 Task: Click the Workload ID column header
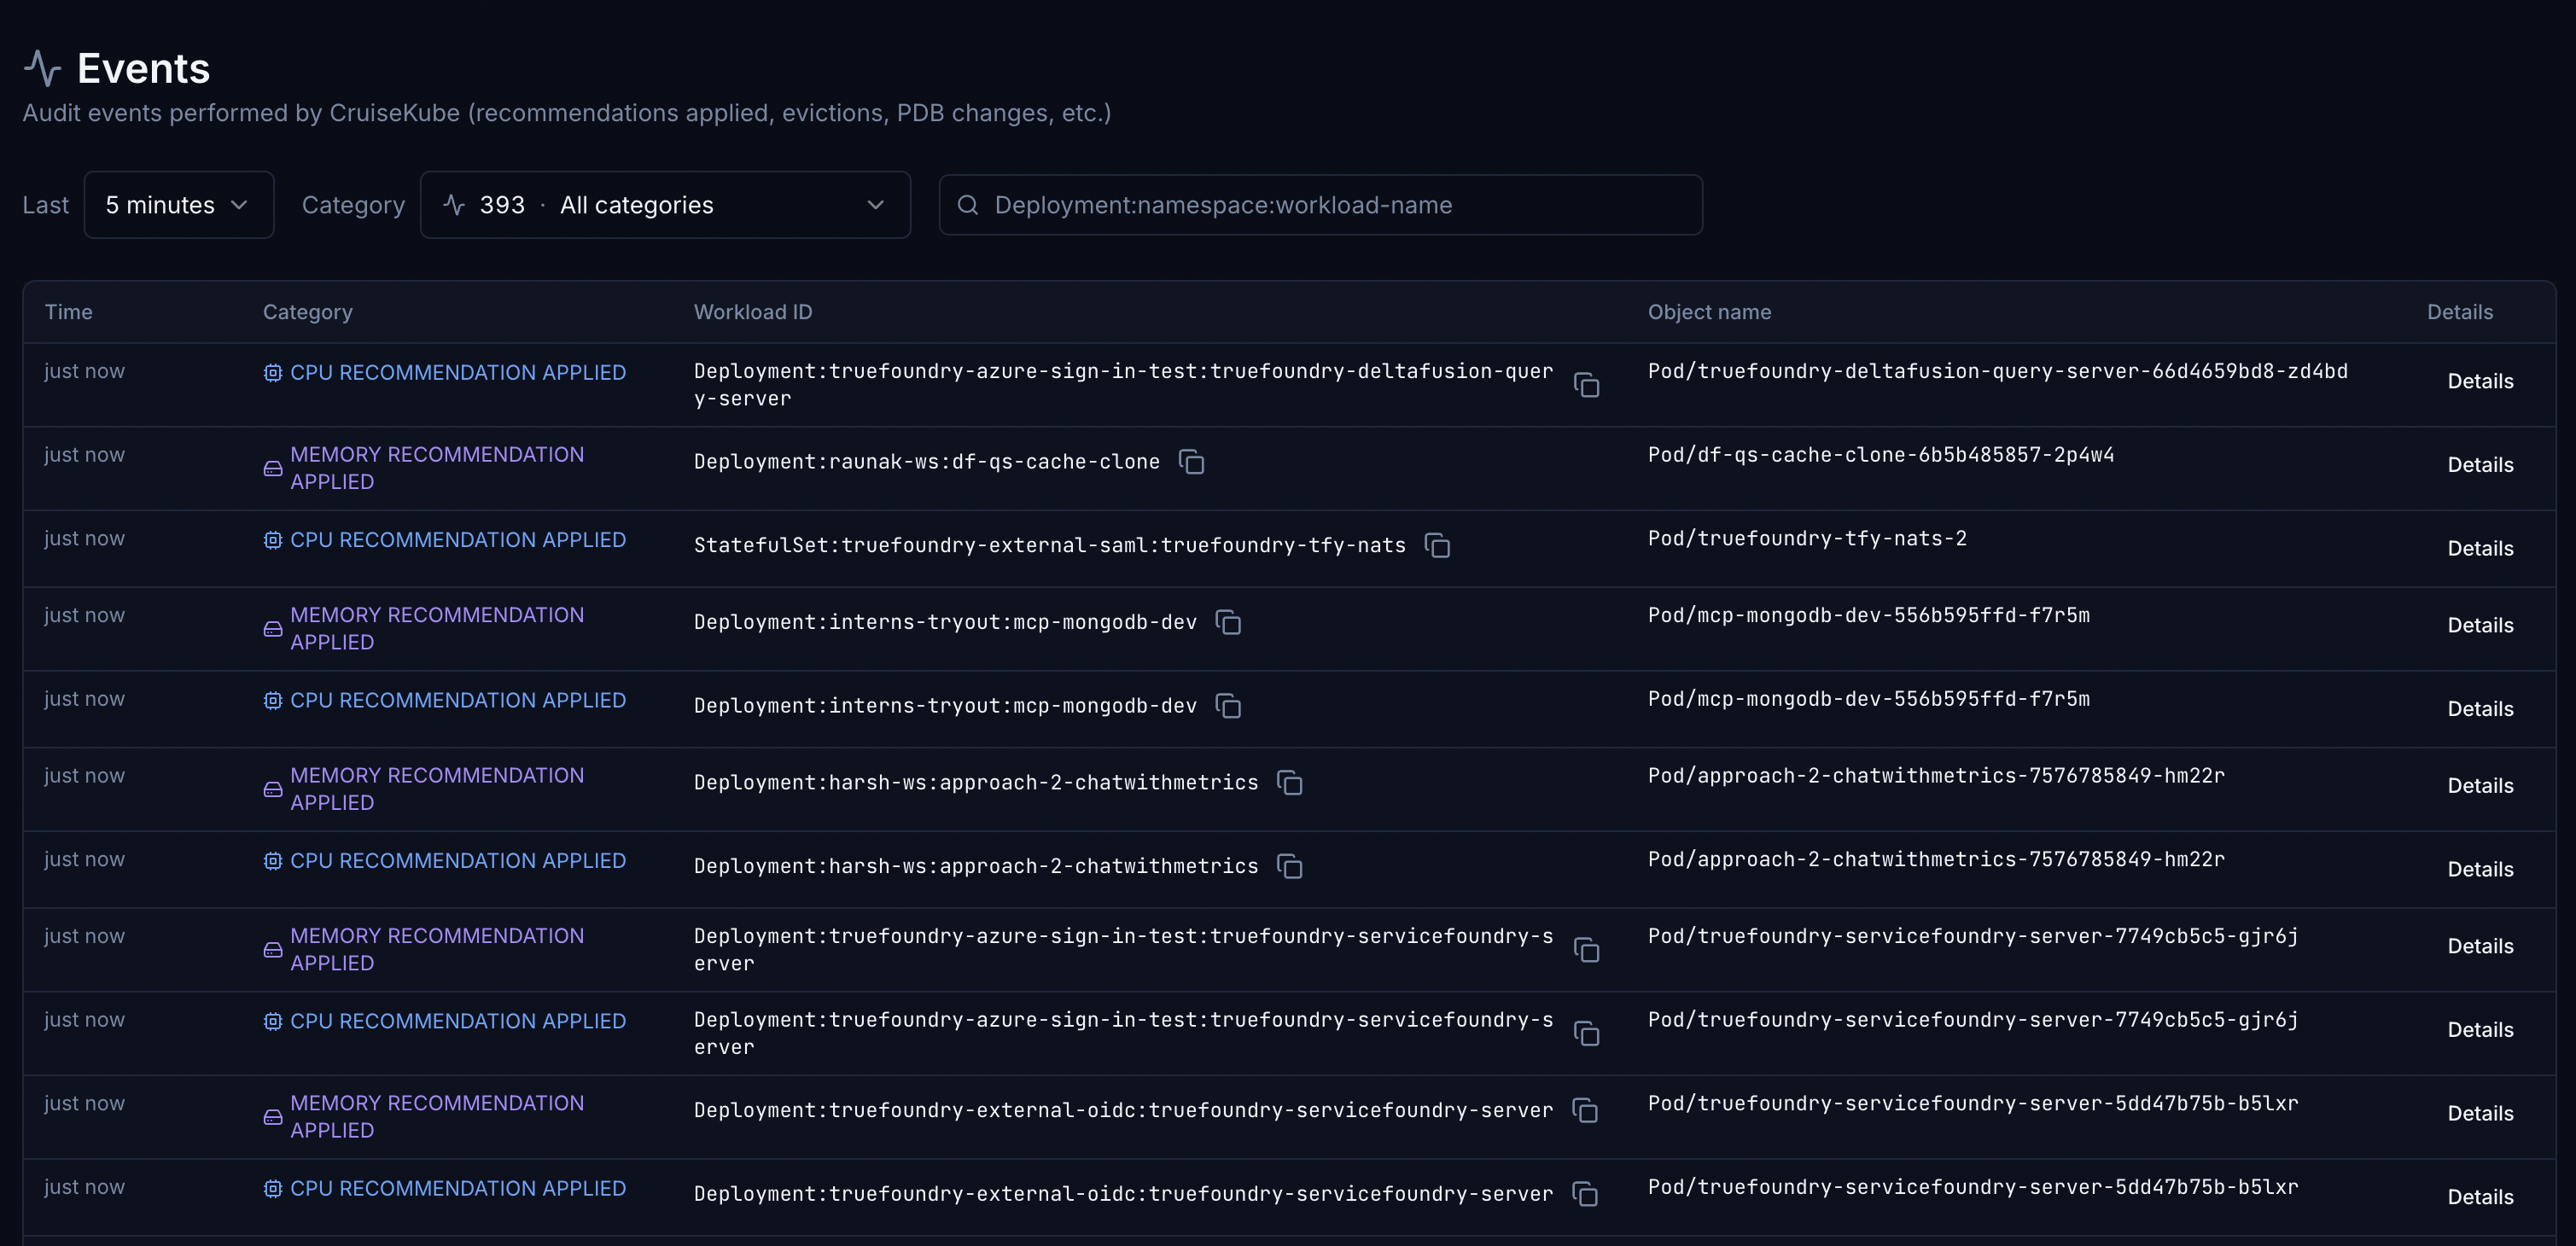pos(753,311)
